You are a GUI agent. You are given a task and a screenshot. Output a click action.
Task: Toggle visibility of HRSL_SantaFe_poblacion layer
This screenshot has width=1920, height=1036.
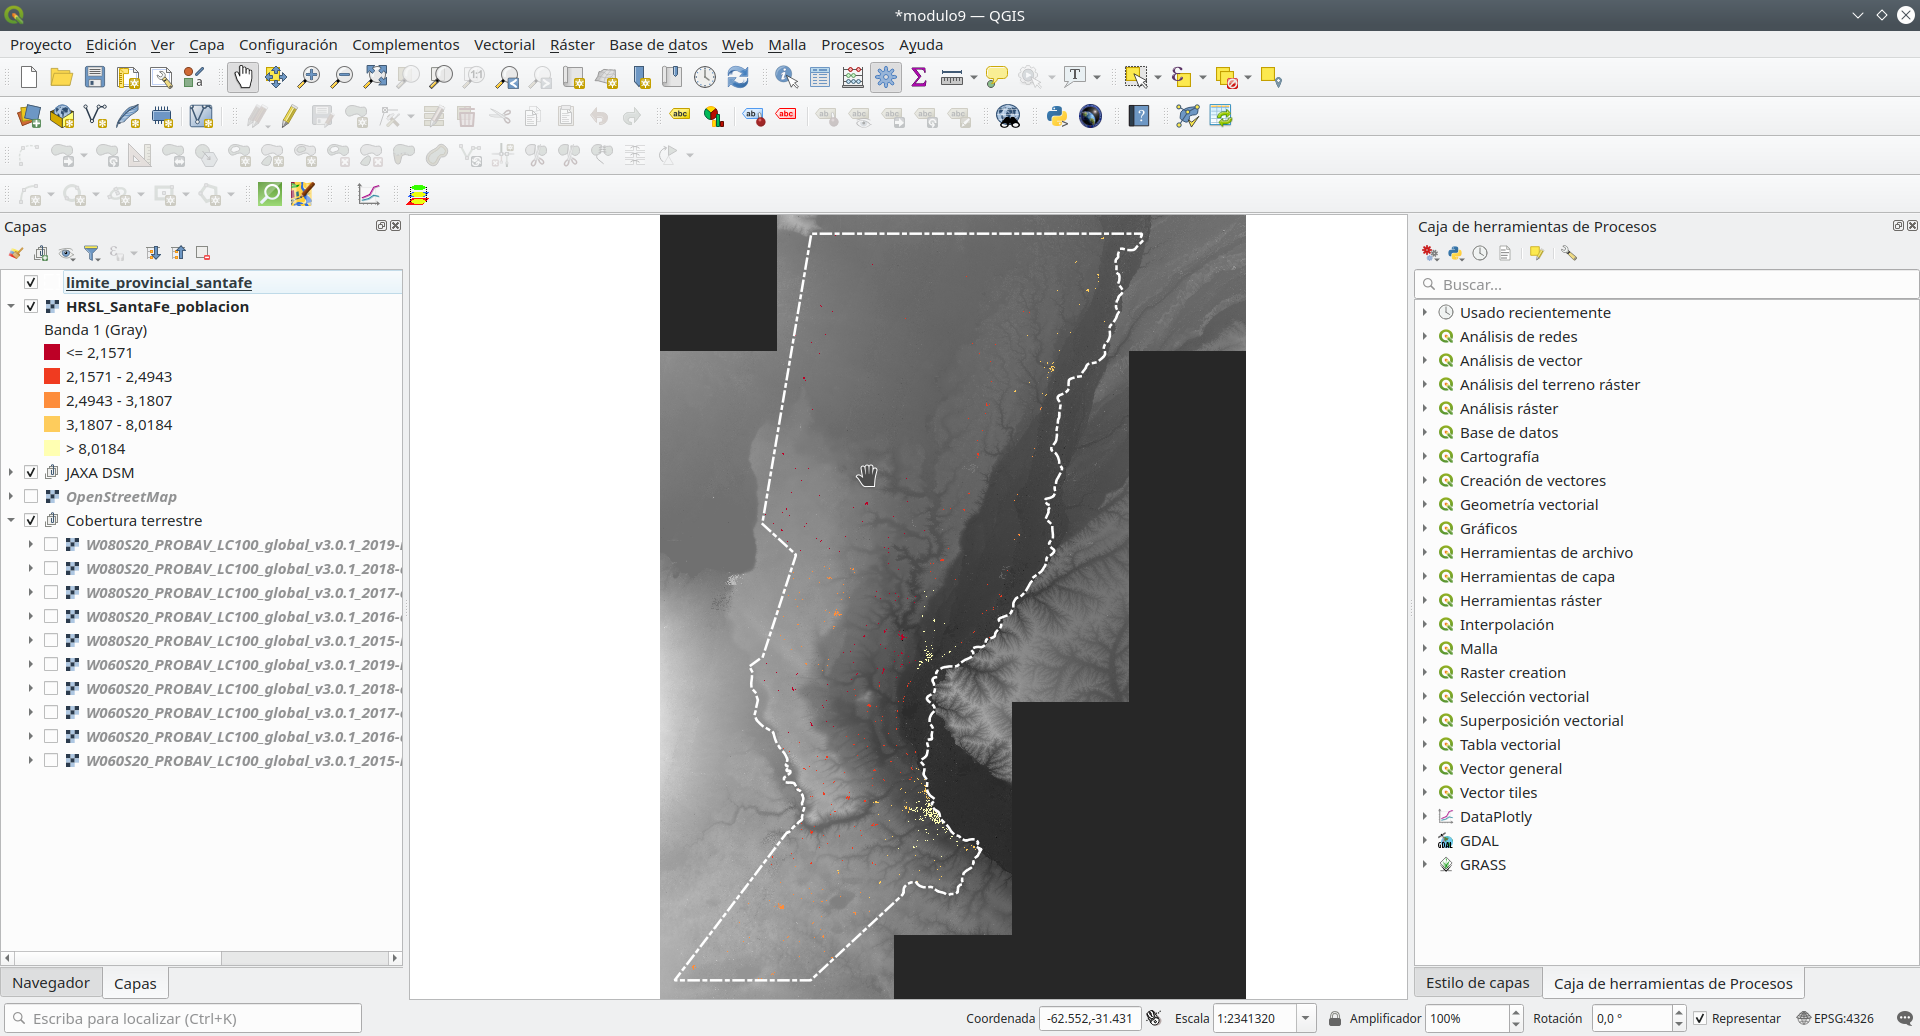coord(31,306)
